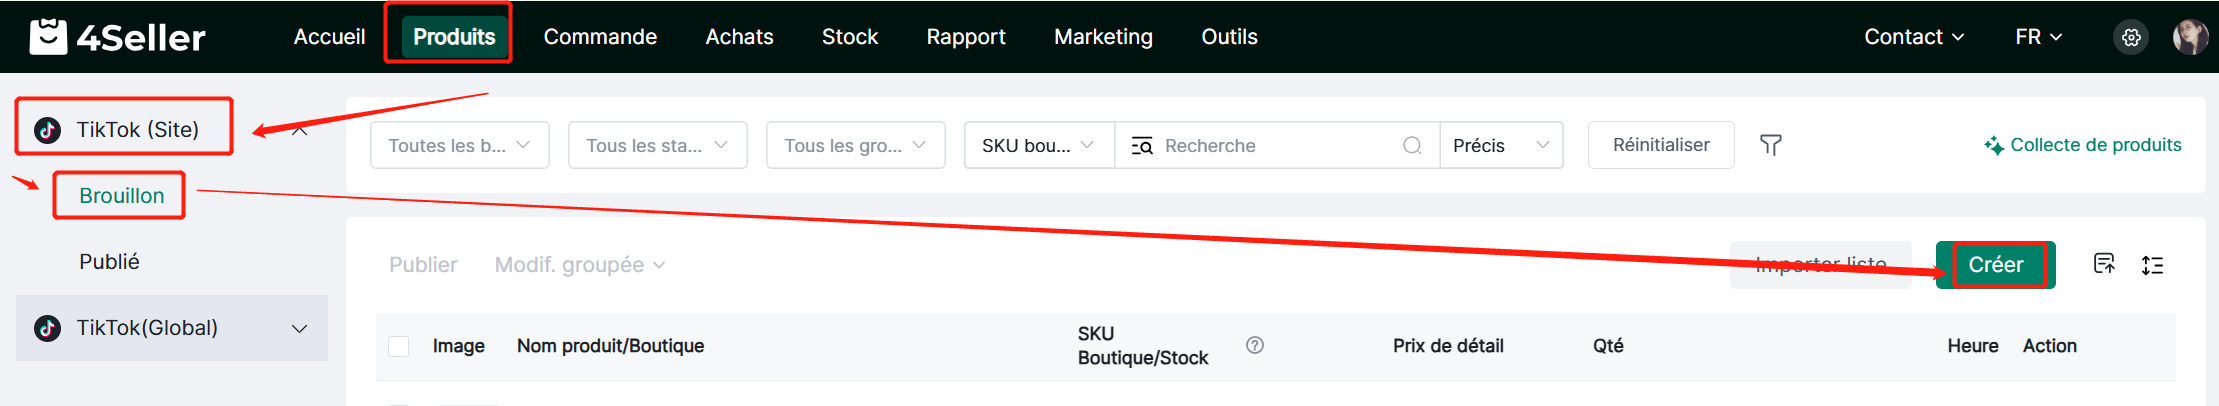
Task: Click the export list icon
Action: [2104, 264]
